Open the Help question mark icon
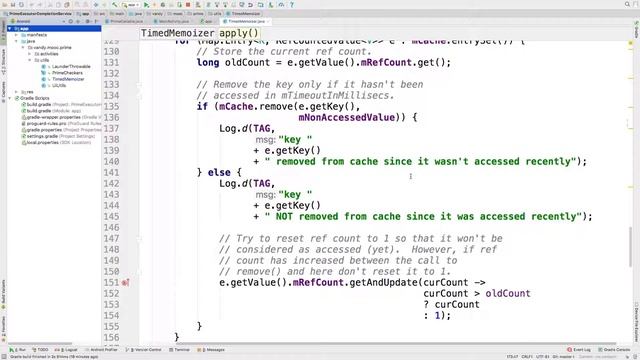The width and height of the screenshot is (640, 360). coord(291,5)
